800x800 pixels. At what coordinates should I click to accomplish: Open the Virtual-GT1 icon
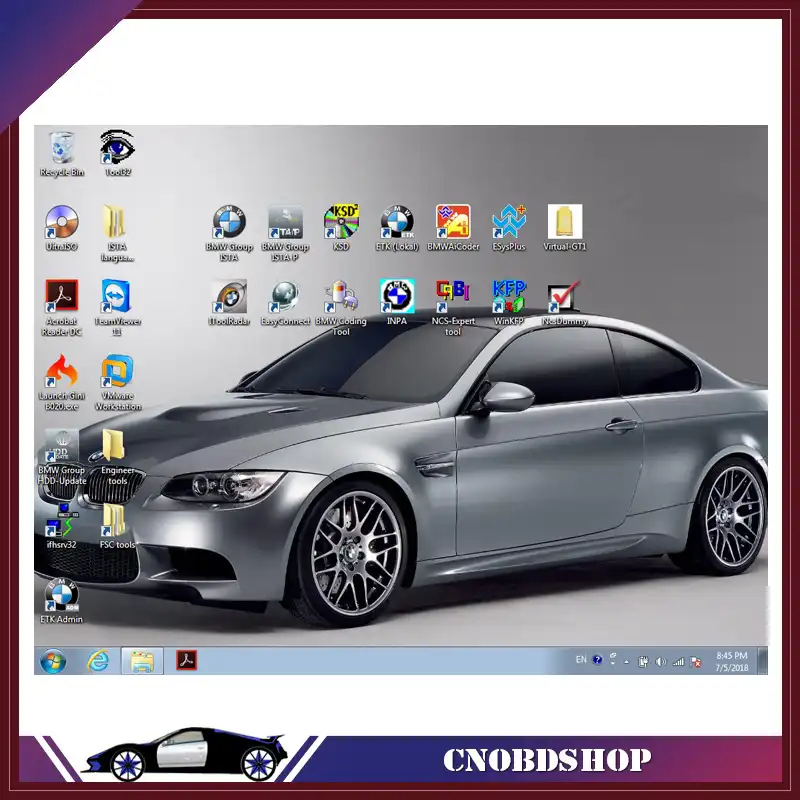[565, 228]
